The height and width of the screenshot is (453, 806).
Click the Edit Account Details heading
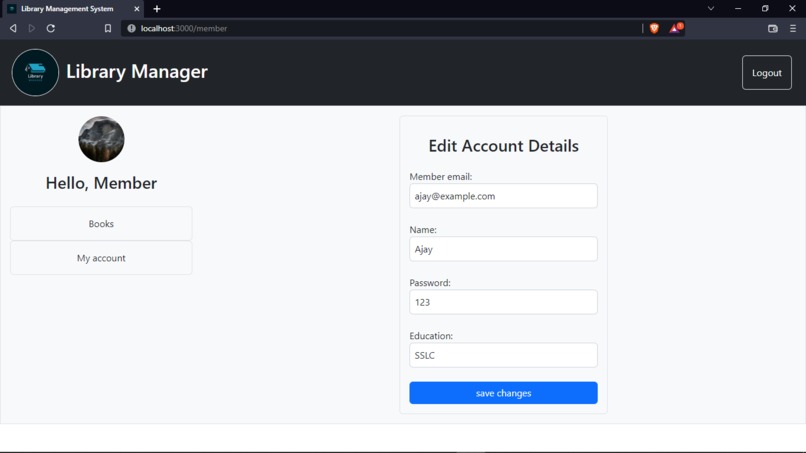click(503, 146)
